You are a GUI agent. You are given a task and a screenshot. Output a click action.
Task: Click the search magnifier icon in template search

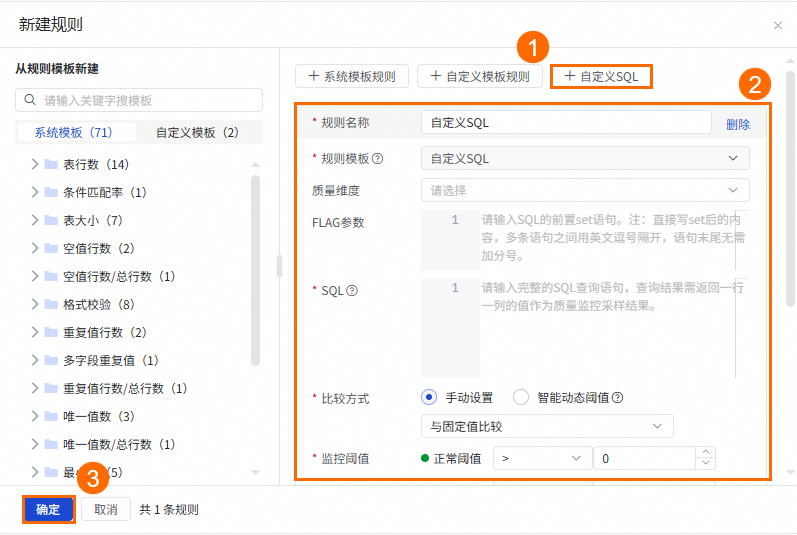pos(30,100)
